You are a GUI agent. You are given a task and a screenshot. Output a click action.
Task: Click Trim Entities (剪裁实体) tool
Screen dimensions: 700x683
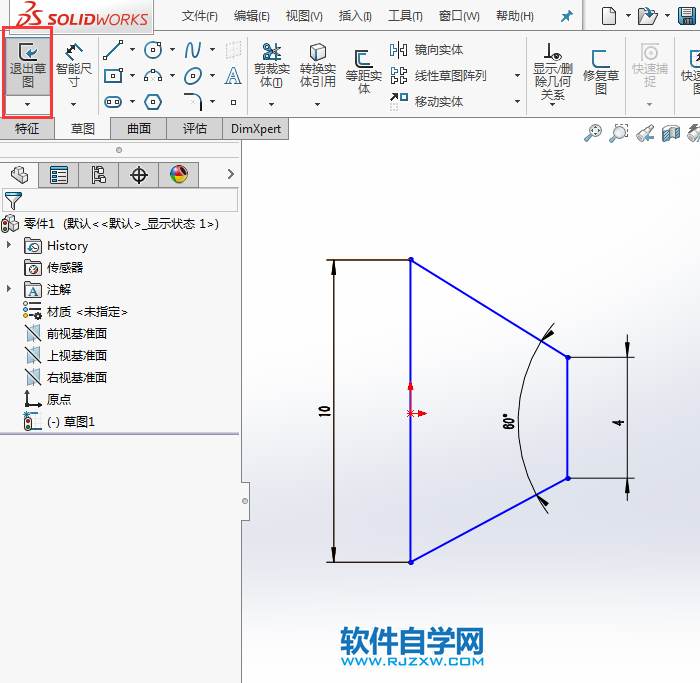[271, 65]
